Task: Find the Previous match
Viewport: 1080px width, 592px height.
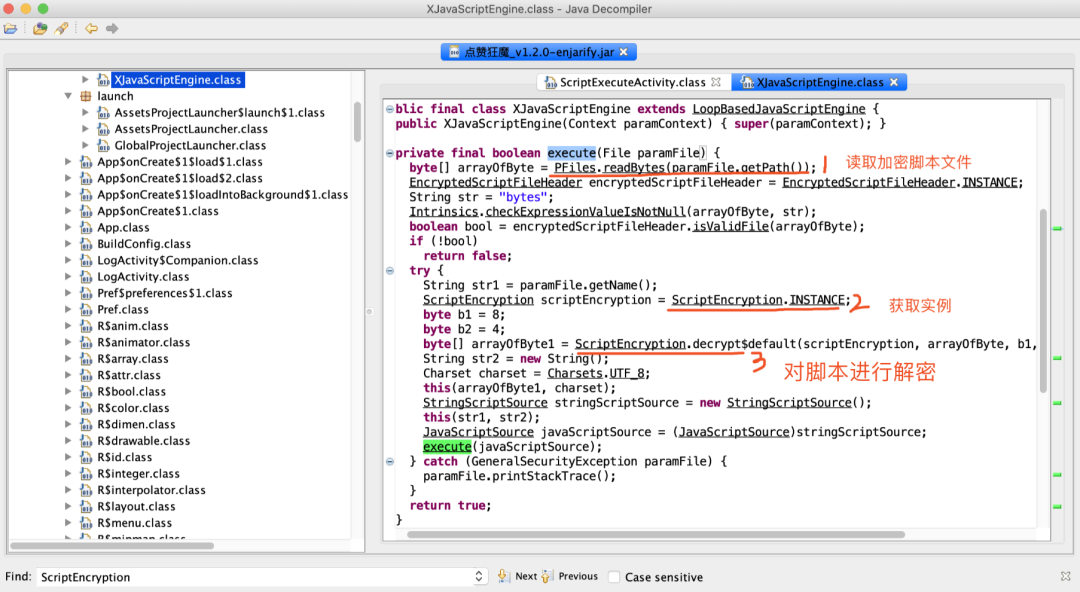Action: [x=570, y=576]
